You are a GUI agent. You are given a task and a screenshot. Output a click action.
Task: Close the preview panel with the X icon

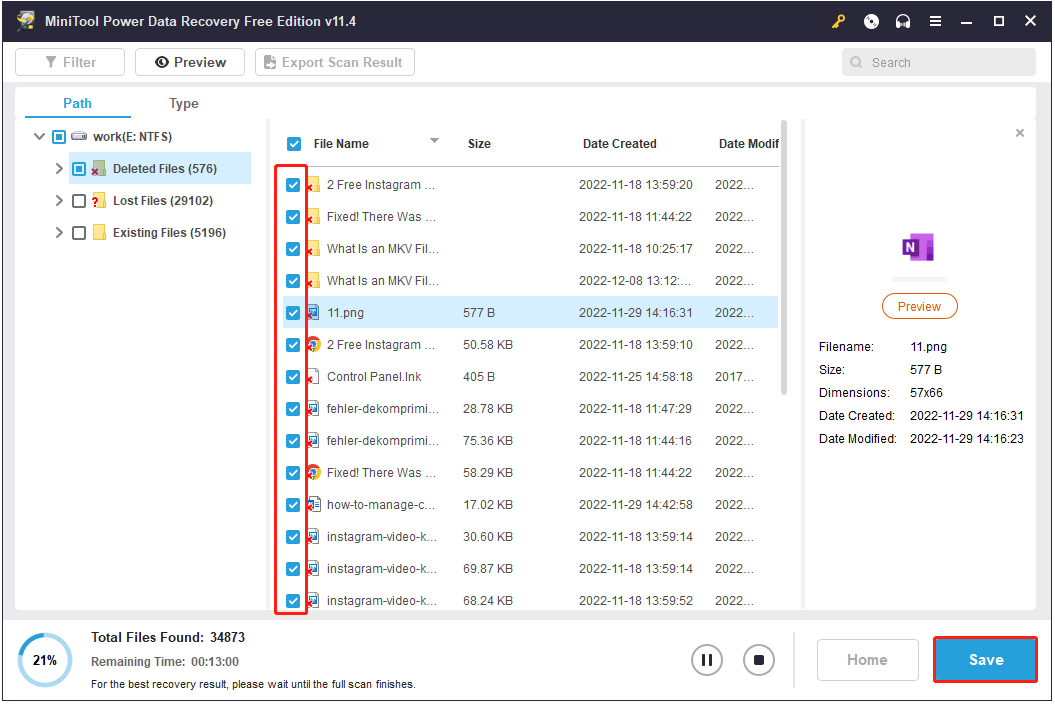(1019, 133)
